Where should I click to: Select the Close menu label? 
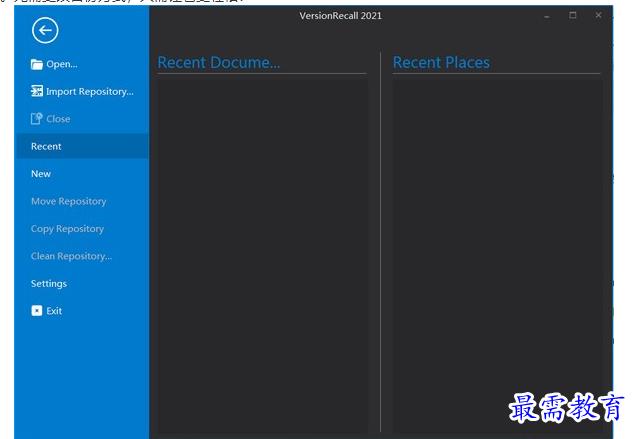(x=58, y=119)
